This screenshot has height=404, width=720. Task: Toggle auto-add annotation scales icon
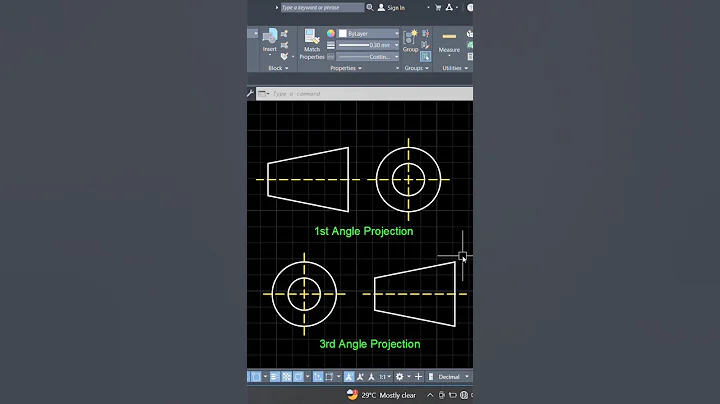coord(360,377)
